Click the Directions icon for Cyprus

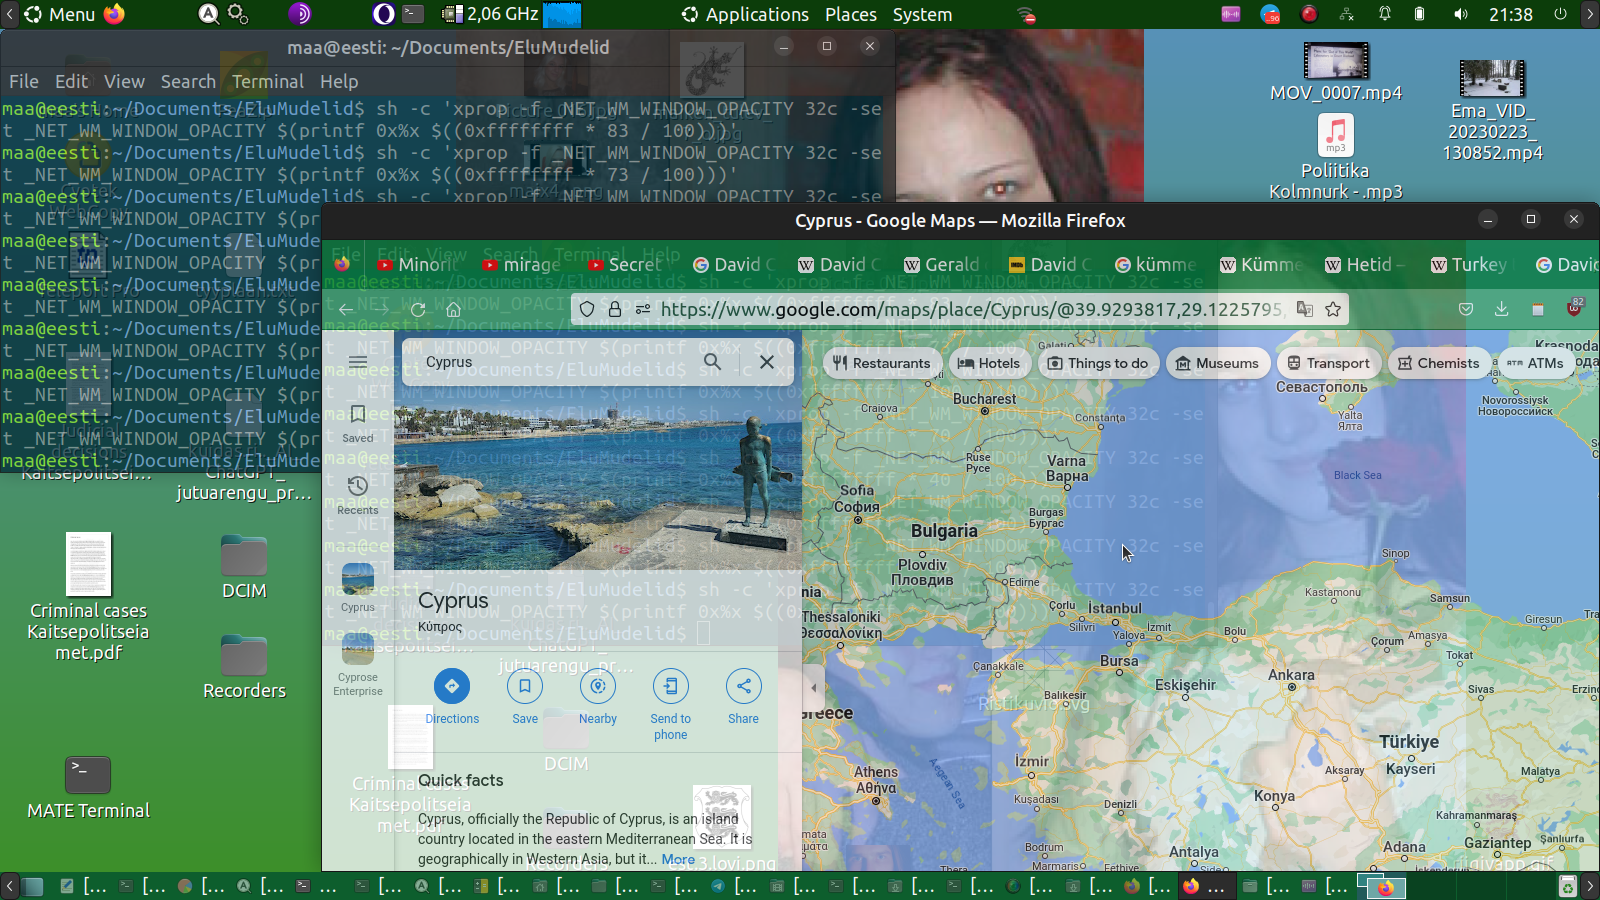point(452,687)
